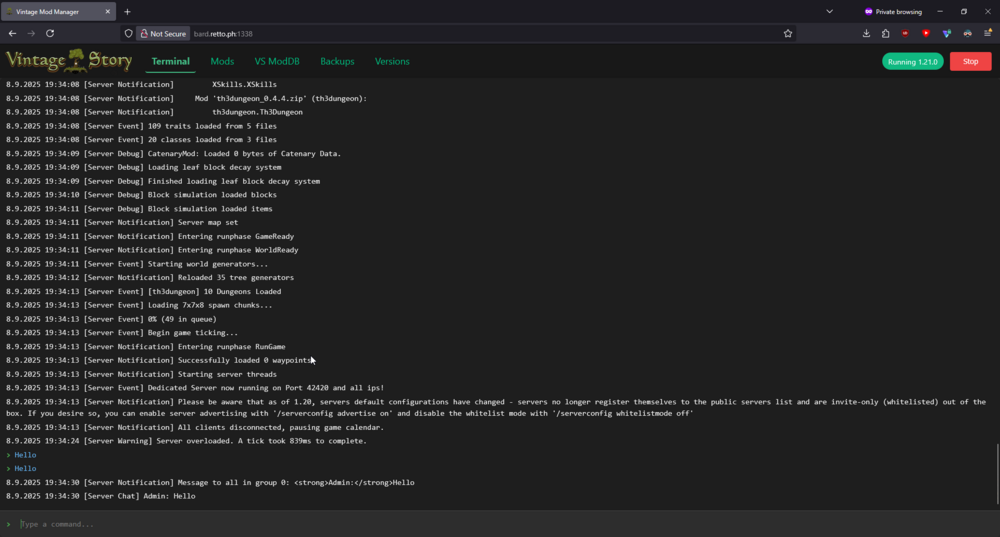Click the red YouTube extension icon

926,33
